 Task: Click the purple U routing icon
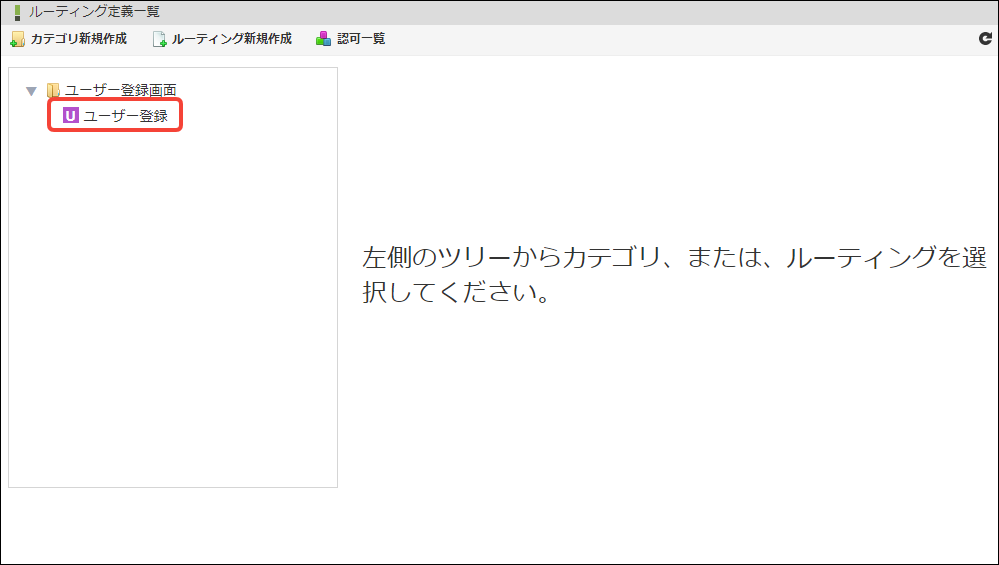coord(71,115)
